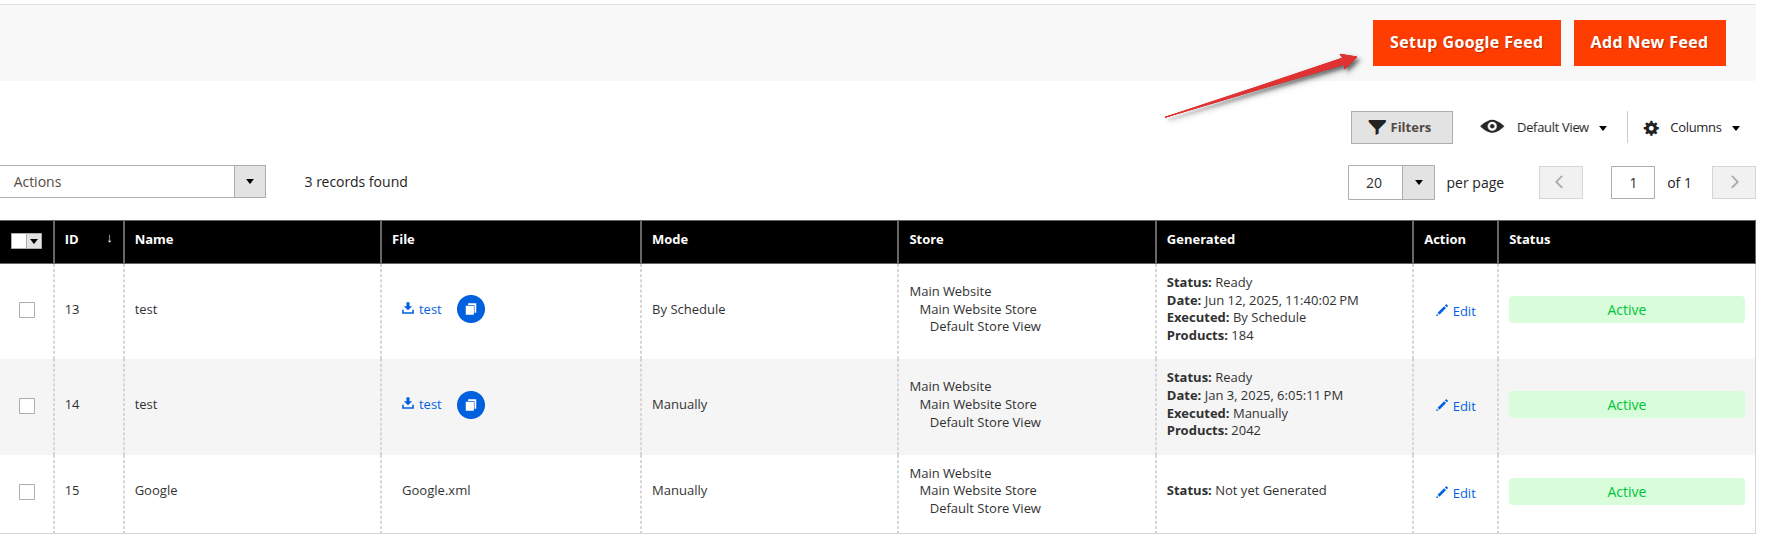Edit the Google feed row
Image resolution: width=1774 pixels, height=548 pixels.
[x=1456, y=493]
